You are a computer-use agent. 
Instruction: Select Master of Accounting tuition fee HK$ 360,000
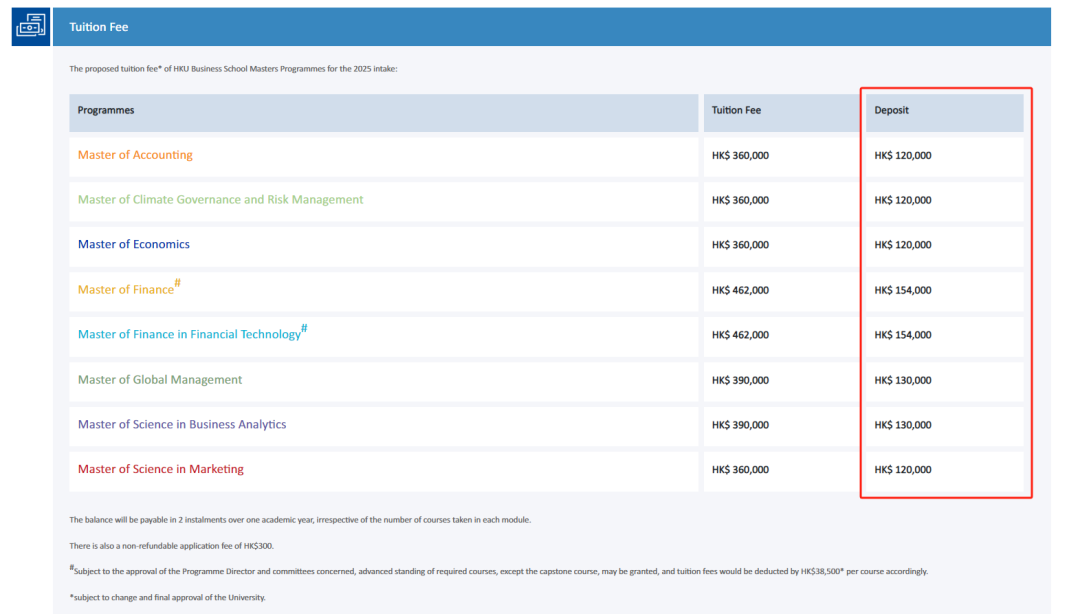coord(740,156)
